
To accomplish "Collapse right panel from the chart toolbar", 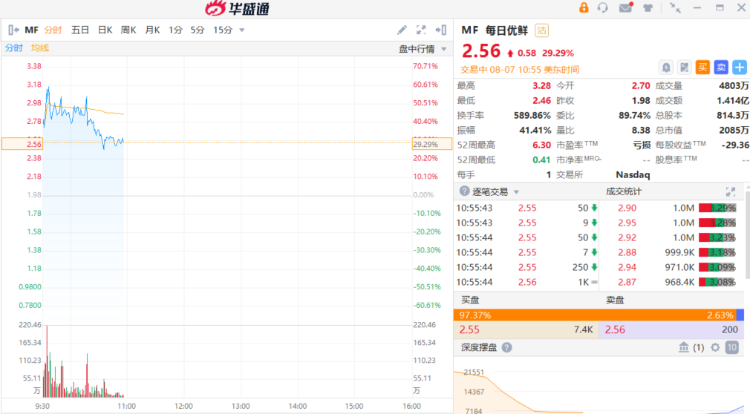I will tap(441, 30).
